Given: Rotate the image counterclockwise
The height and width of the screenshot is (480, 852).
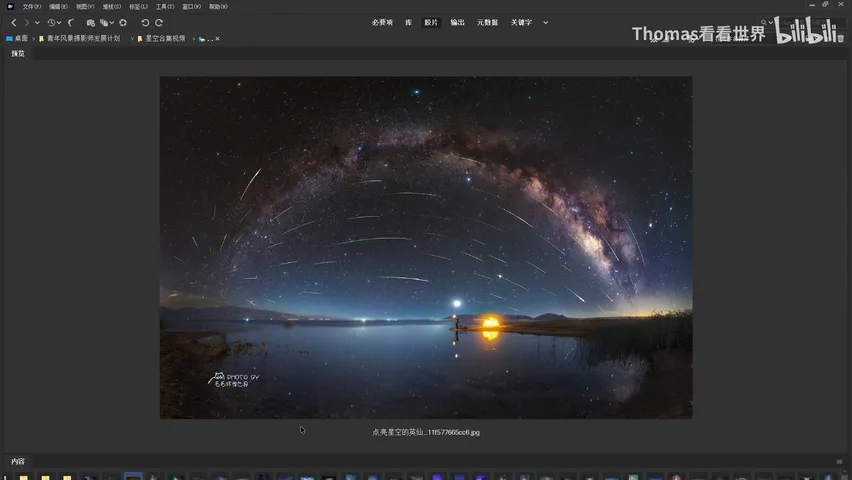Looking at the screenshot, I should (145, 23).
